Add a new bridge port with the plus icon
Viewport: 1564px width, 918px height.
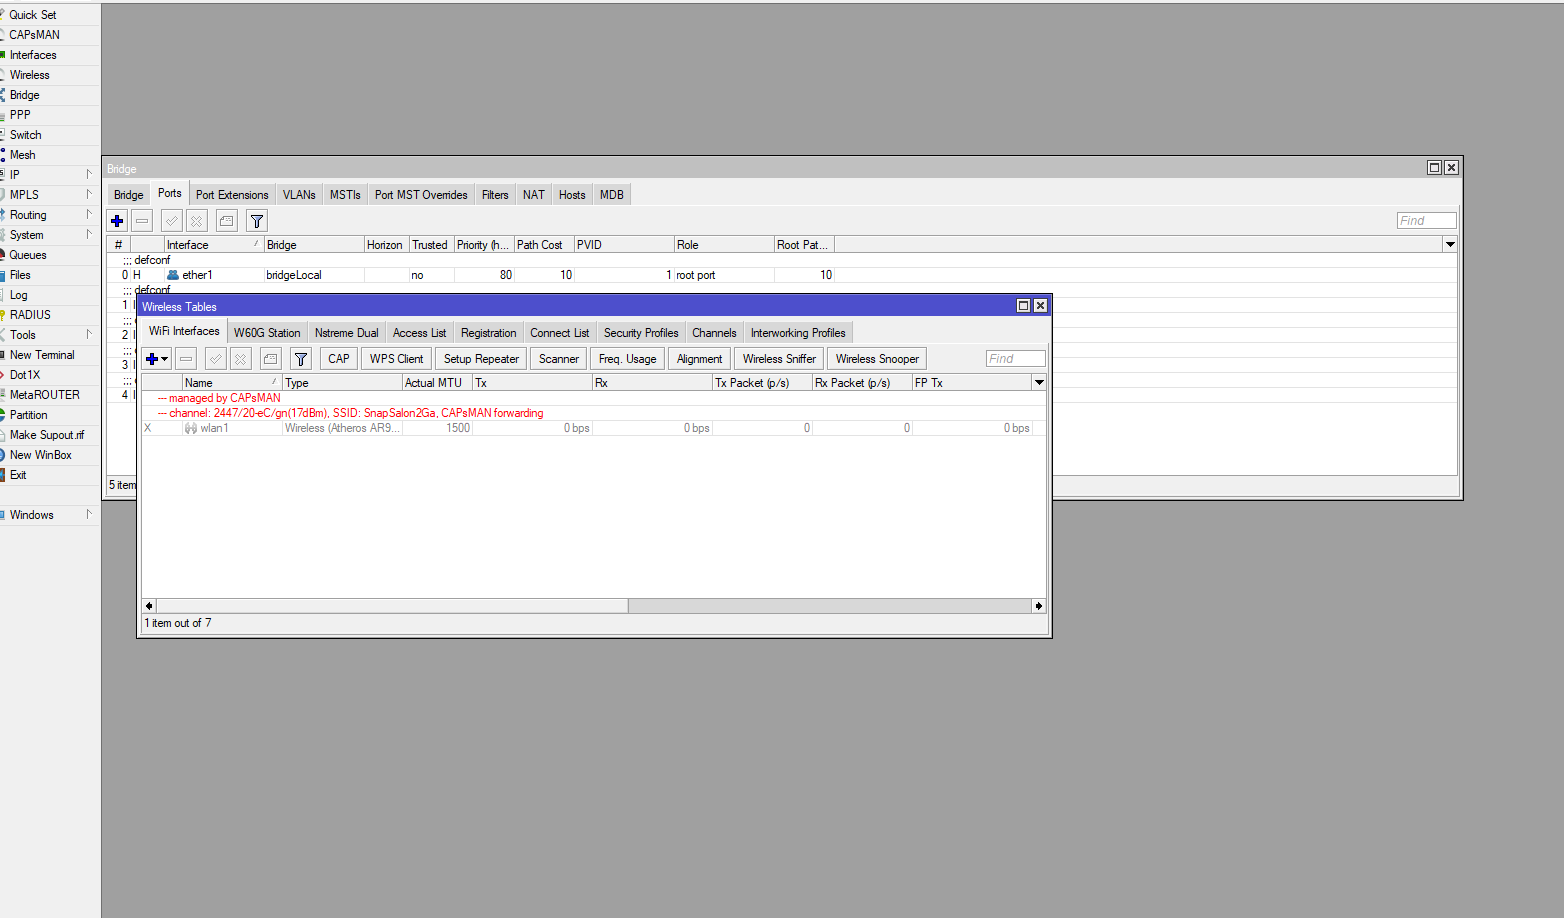pyautogui.click(x=117, y=220)
